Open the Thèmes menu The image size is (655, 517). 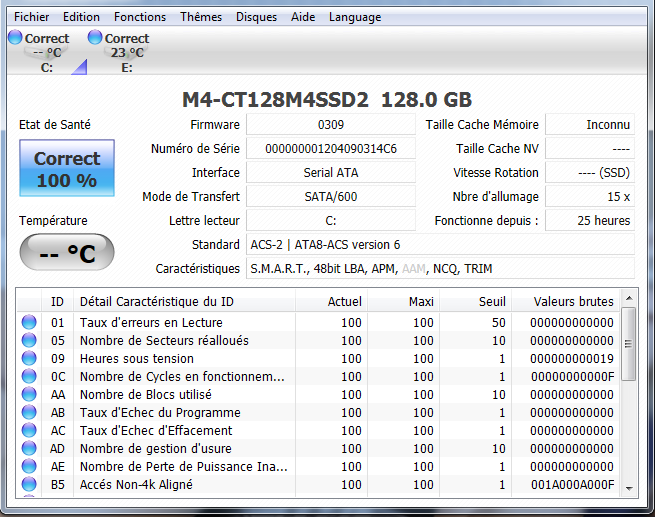pos(201,17)
